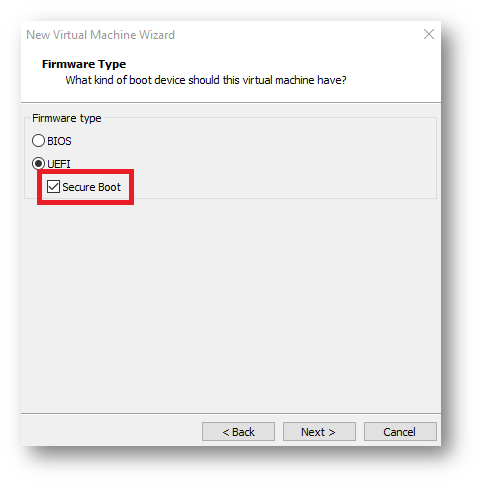Screen dimensions: 483x488
Task: Select the UEFI radio button
Action: pyautogui.click(x=38, y=164)
